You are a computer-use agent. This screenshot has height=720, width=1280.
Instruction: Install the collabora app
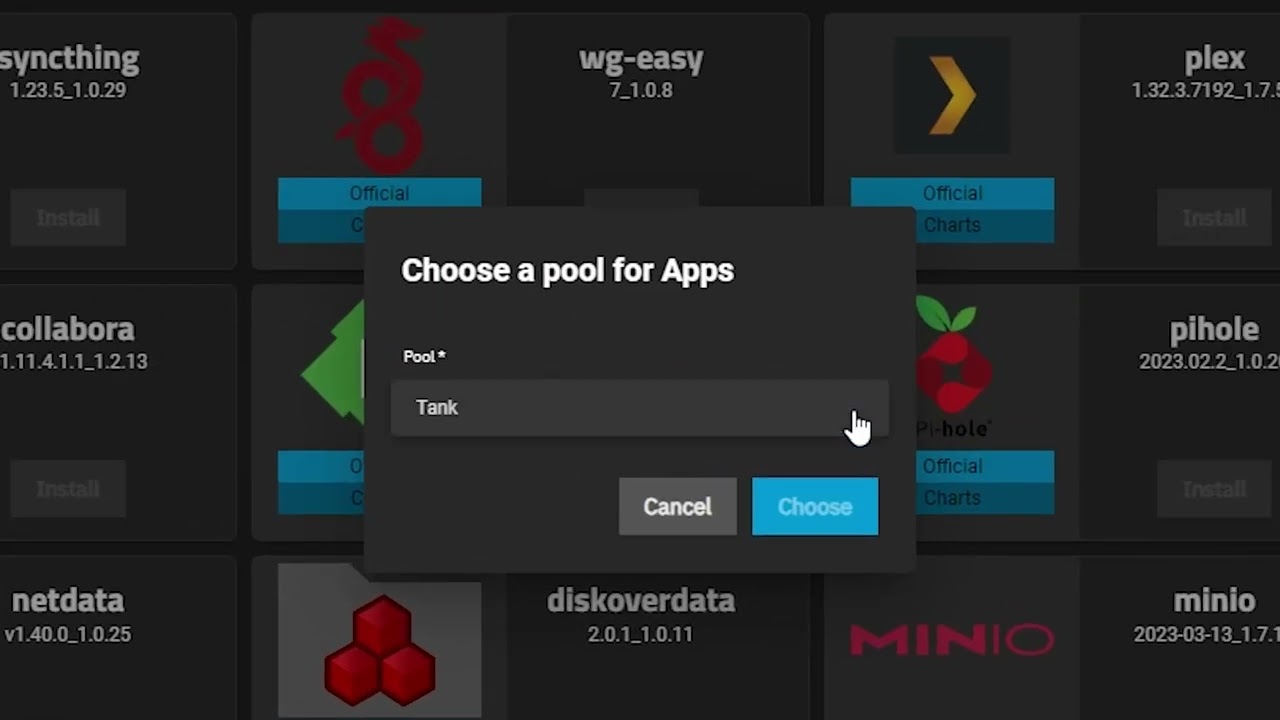point(68,489)
